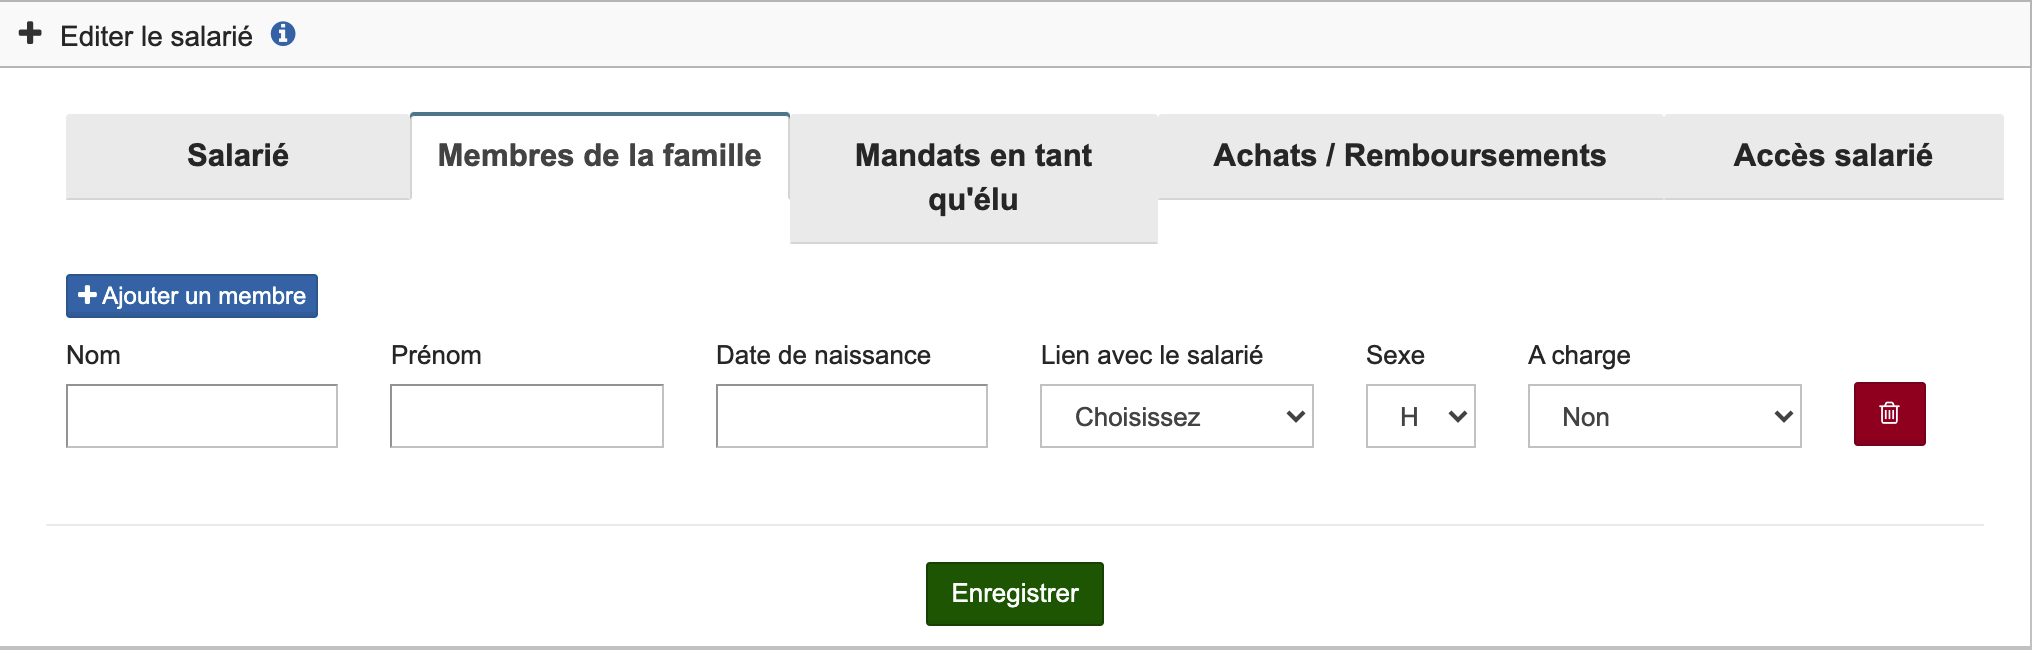Click into the Prénom input field
The height and width of the screenshot is (654, 2034).
pos(527,417)
